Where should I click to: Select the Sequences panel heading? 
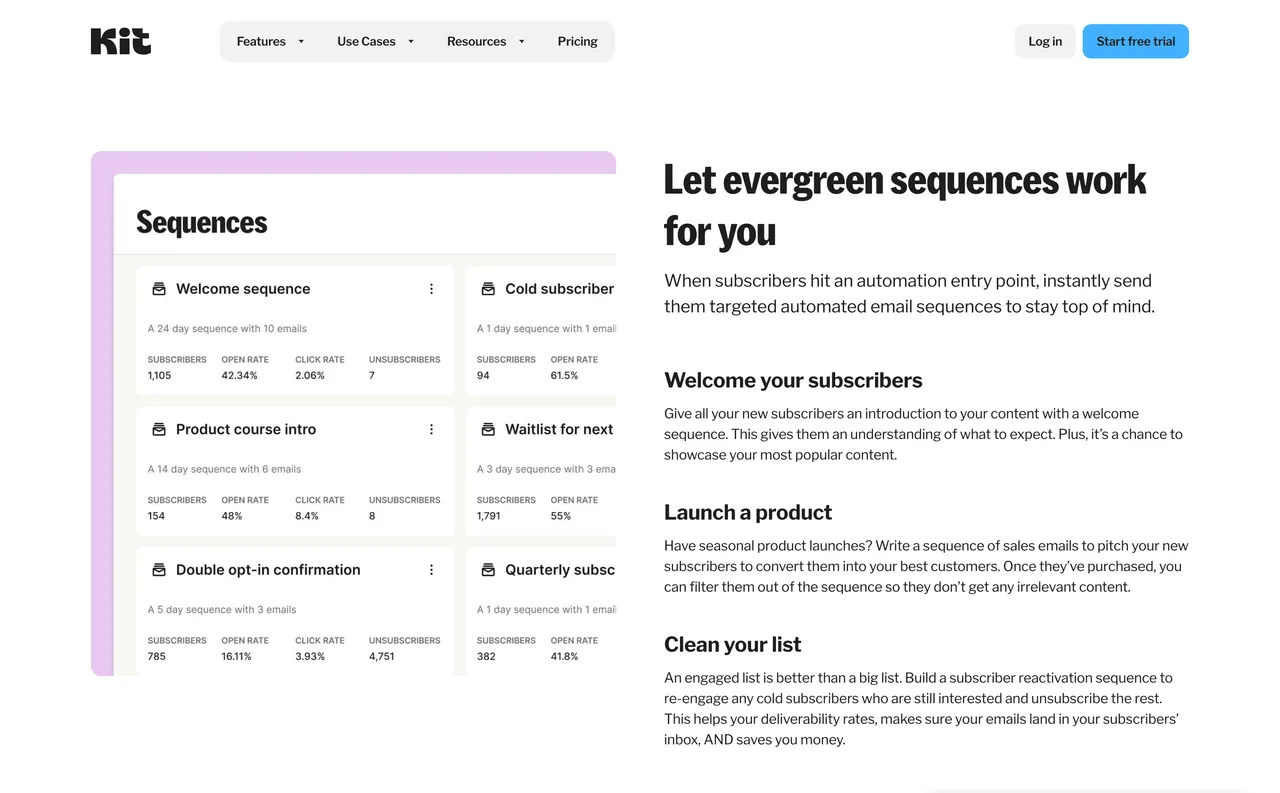click(x=201, y=222)
